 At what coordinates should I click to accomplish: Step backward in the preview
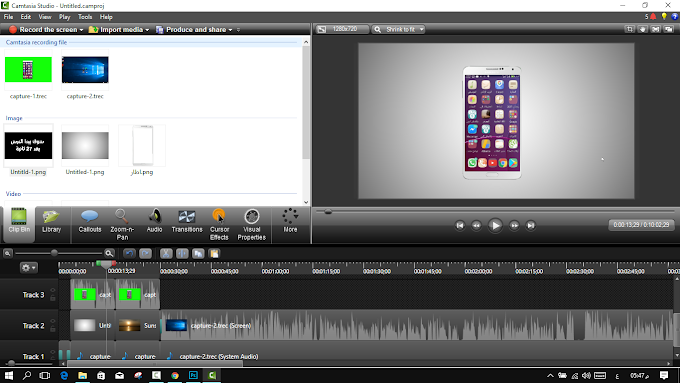(x=476, y=226)
